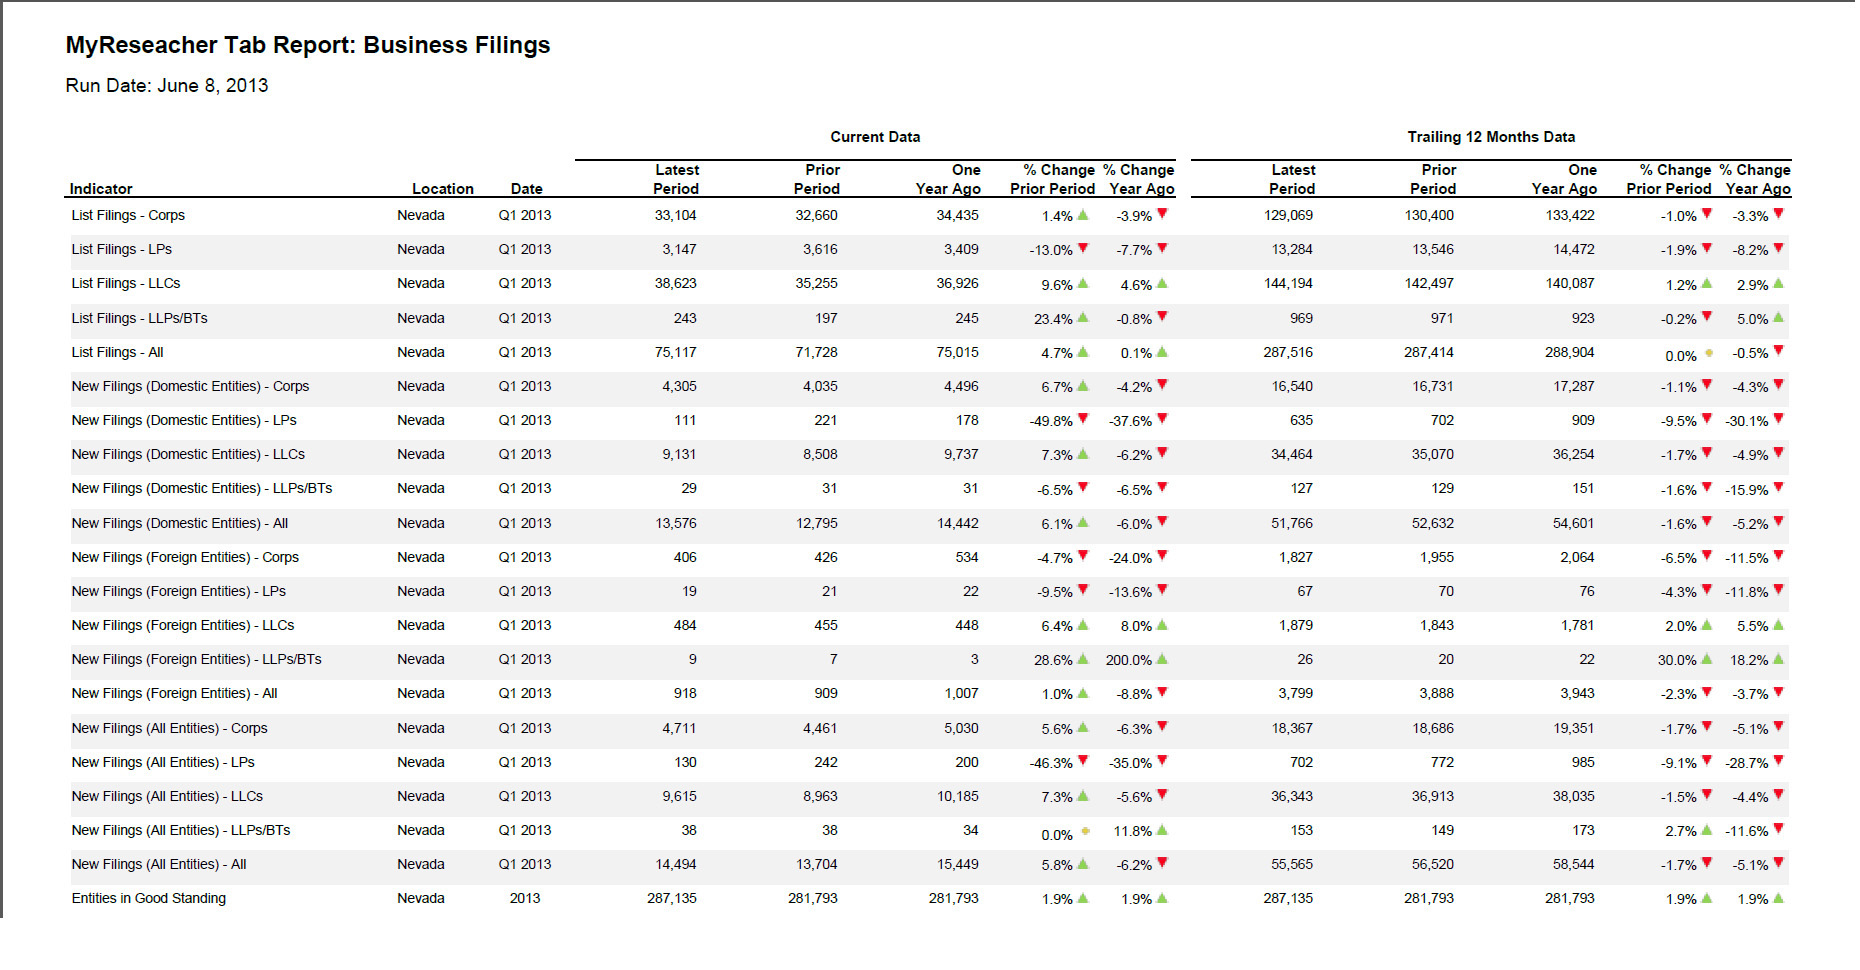
Task: Select New Filings (Foreign Entities) - LLCs row label
Action: [x=183, y=625]
